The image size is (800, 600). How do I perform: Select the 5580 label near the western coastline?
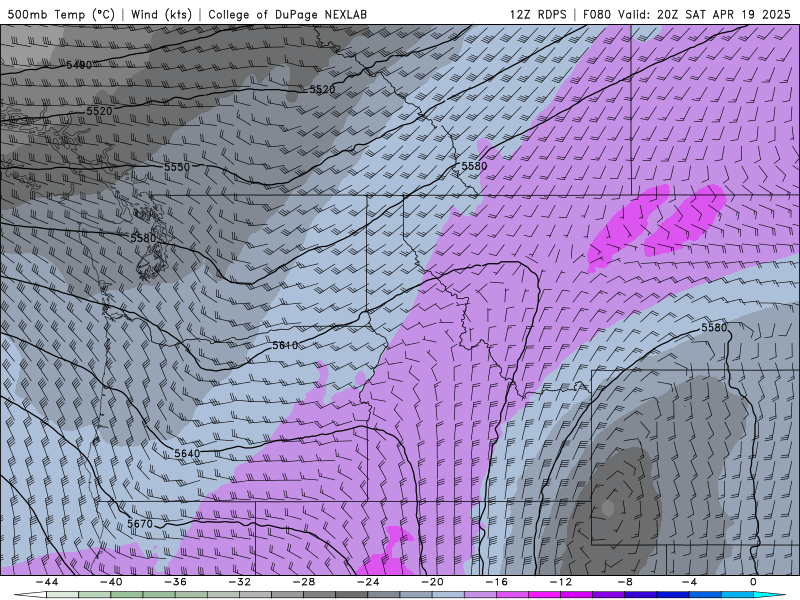tap(143, 238)
